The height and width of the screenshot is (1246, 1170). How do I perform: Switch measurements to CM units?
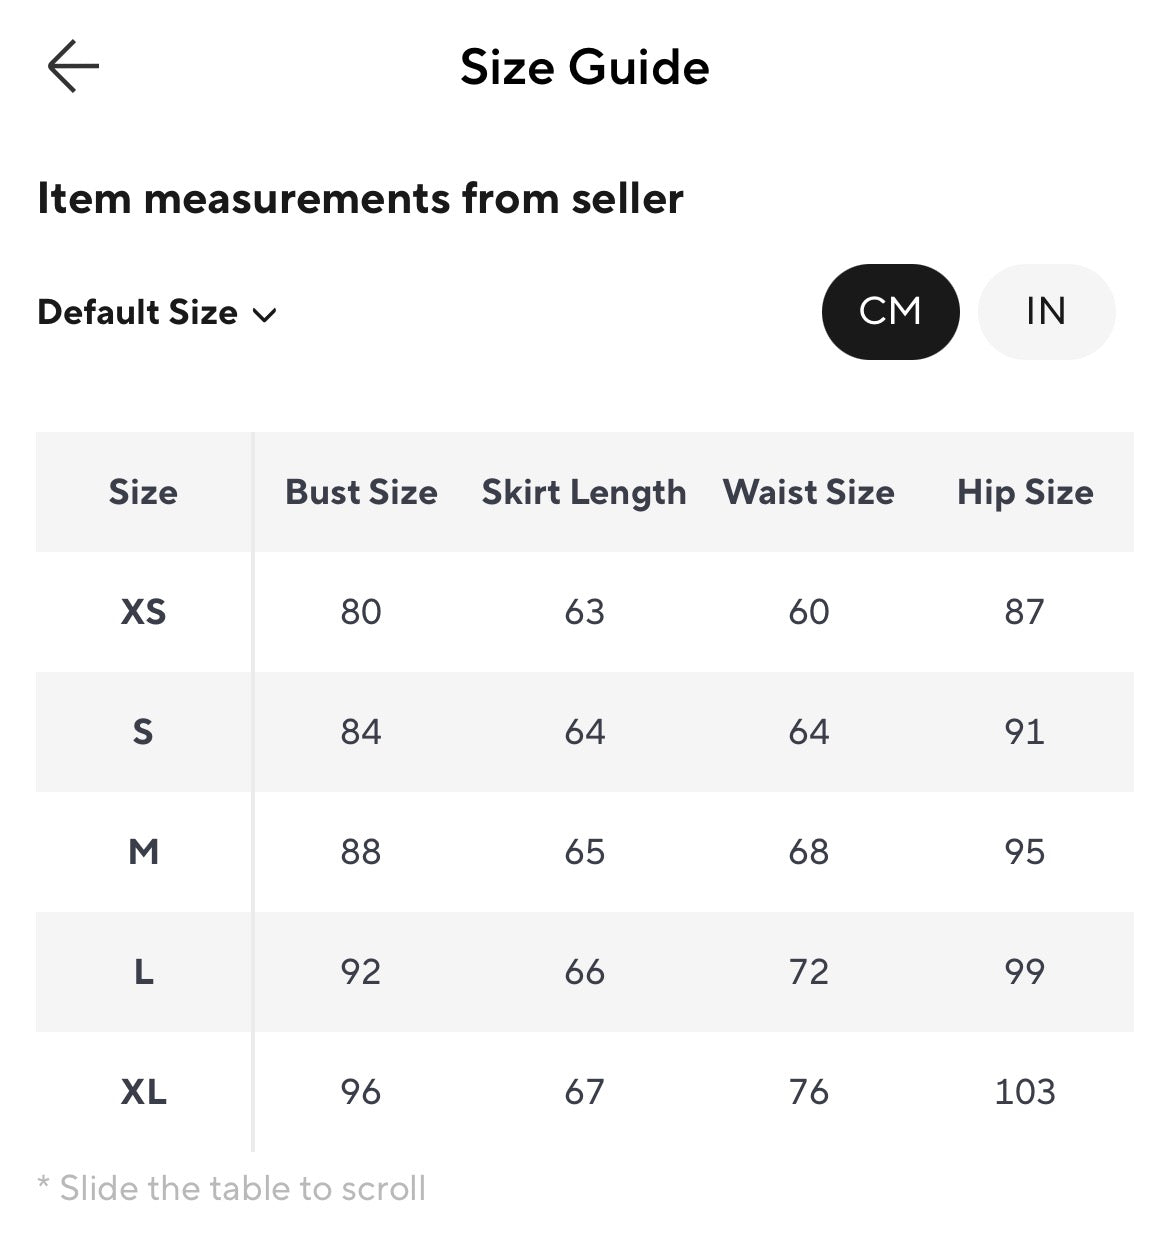[890, 311]
